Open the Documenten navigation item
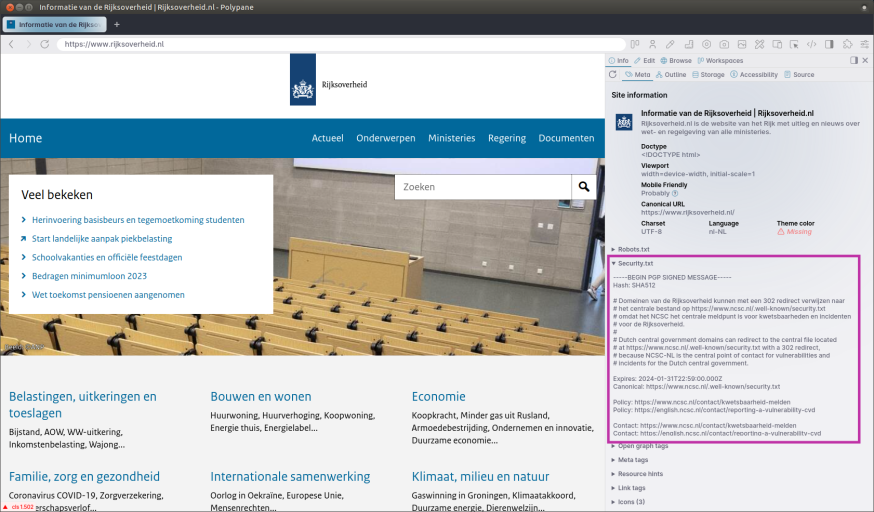The width and height of the screenshot is (874, 512). (566, 138)
